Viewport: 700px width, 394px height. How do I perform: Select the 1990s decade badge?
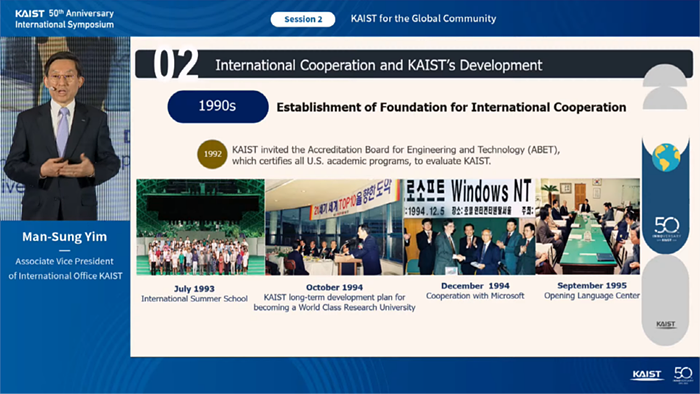pos(218,106)
